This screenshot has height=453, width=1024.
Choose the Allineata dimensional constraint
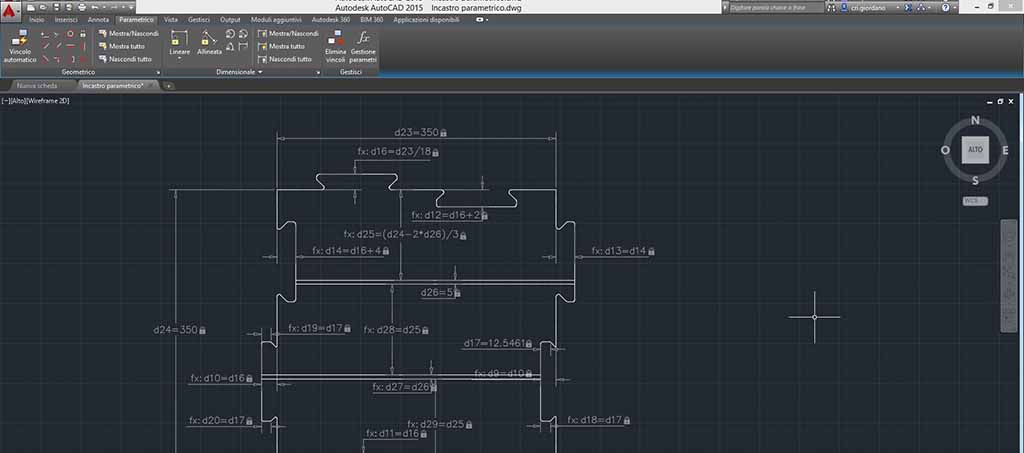pyautogui.click(x=210, y=42)
